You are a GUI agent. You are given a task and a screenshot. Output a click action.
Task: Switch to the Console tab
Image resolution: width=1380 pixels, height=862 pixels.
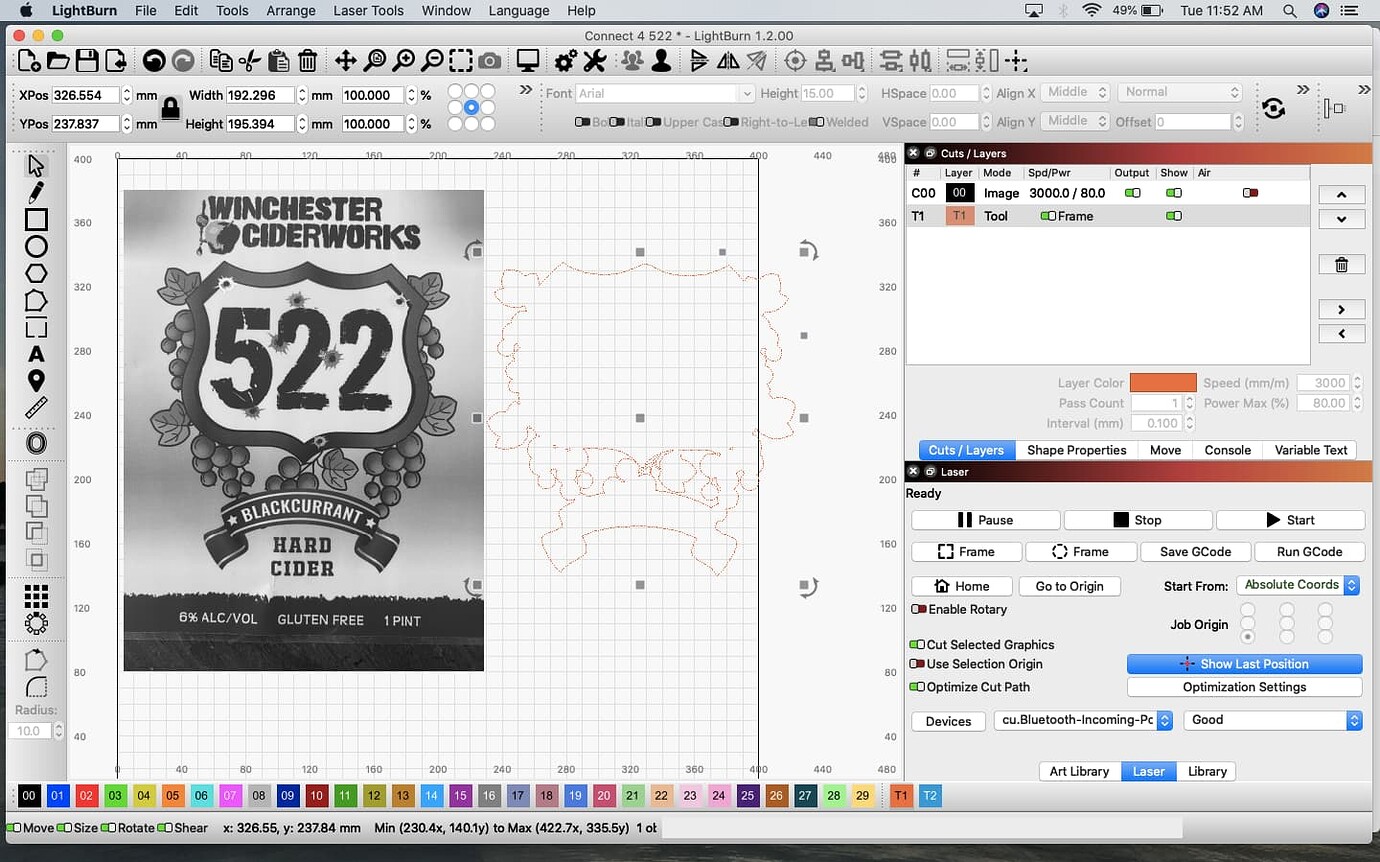(1227, 450)
